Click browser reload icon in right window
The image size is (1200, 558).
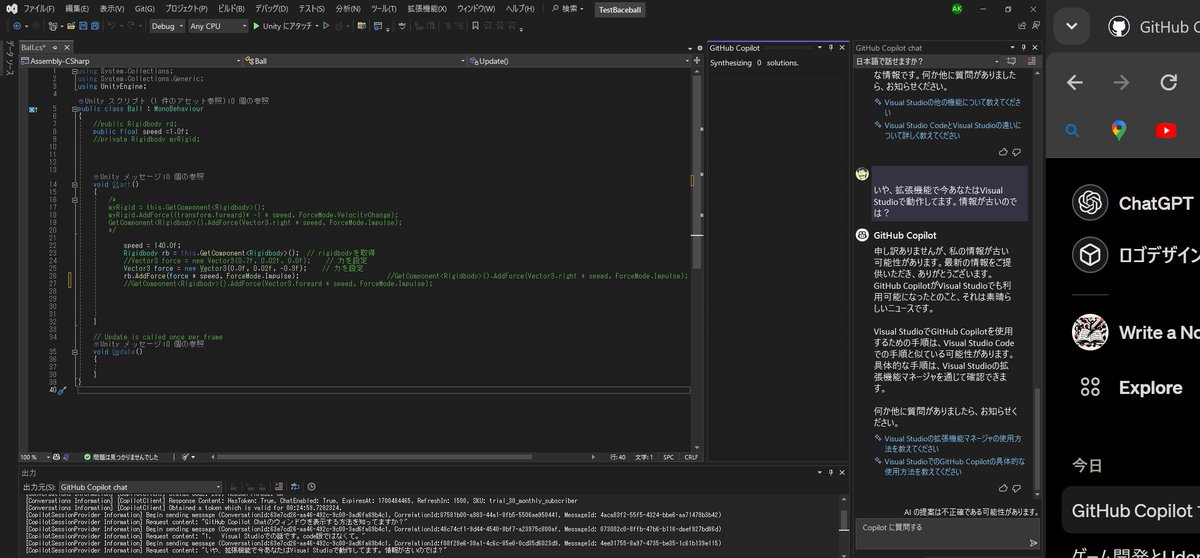pyautogui.click(x=1168, y=83)
